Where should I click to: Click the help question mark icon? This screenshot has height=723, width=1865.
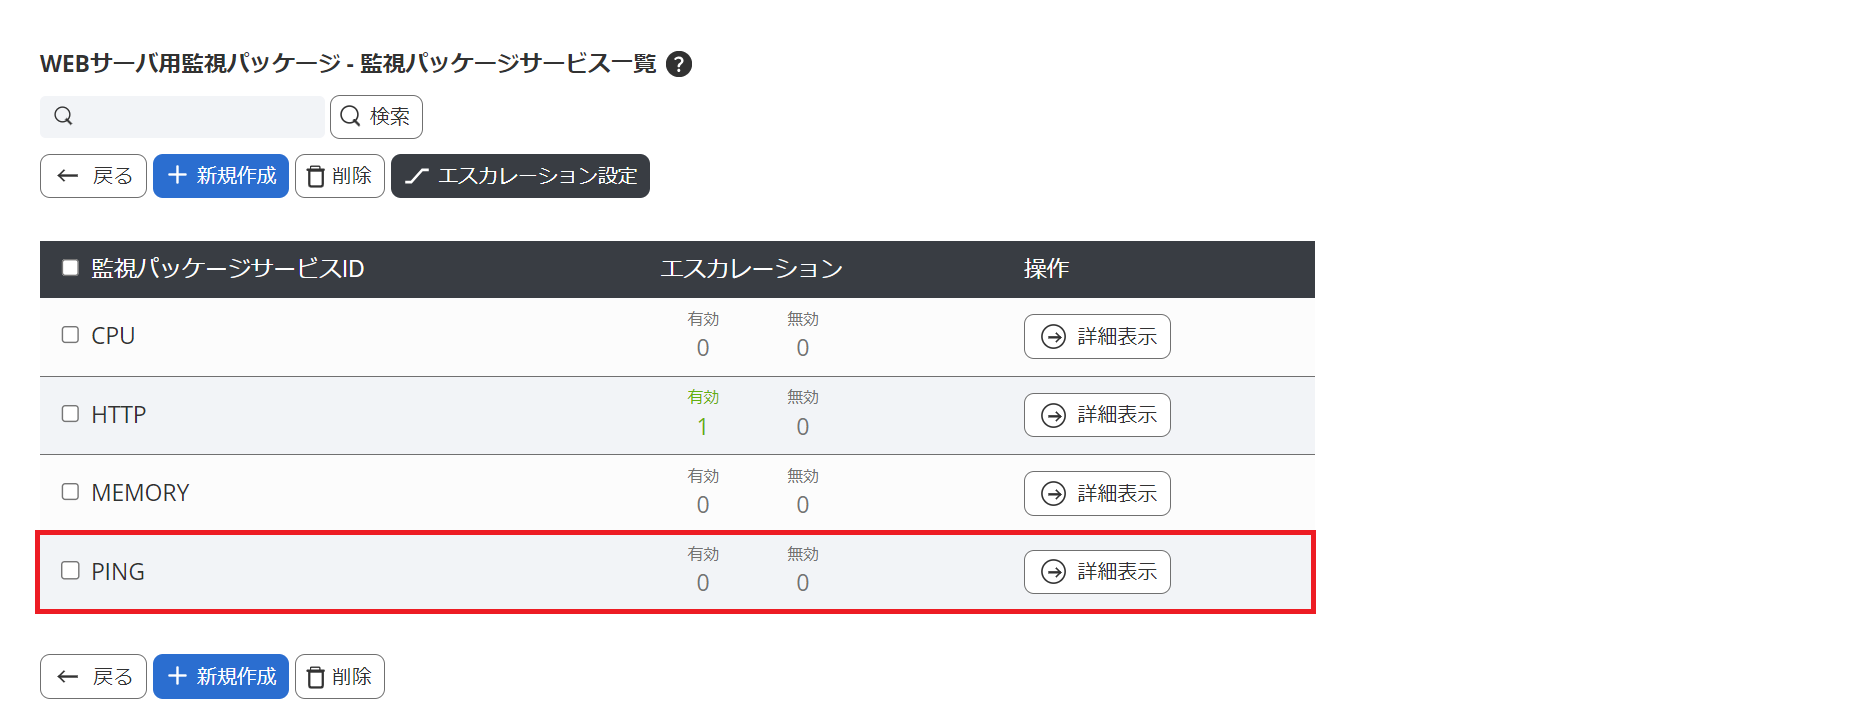coord(679,64)
